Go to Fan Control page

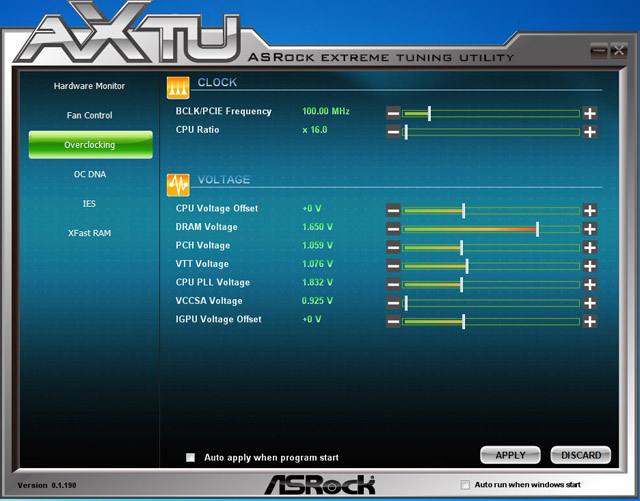(89, 115)
